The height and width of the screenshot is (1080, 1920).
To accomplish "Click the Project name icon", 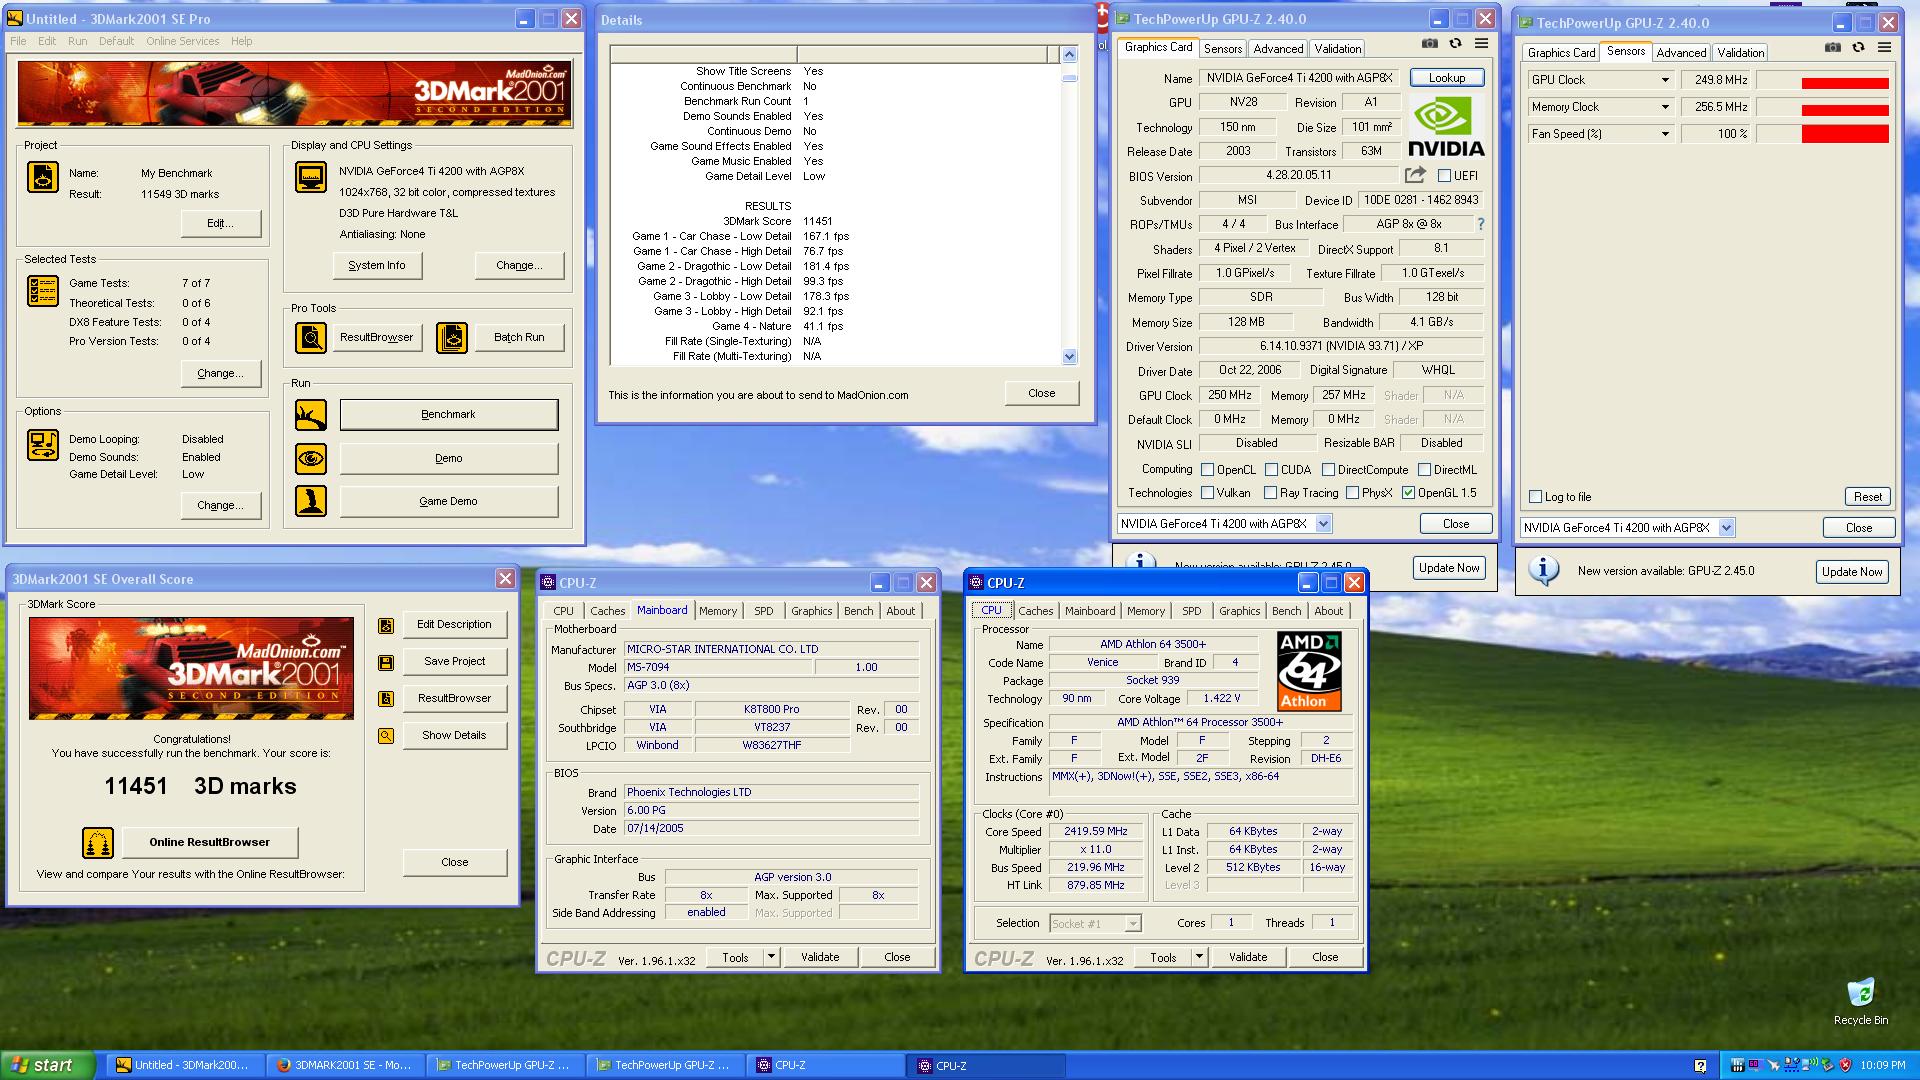I will click(x=43, y=177).
